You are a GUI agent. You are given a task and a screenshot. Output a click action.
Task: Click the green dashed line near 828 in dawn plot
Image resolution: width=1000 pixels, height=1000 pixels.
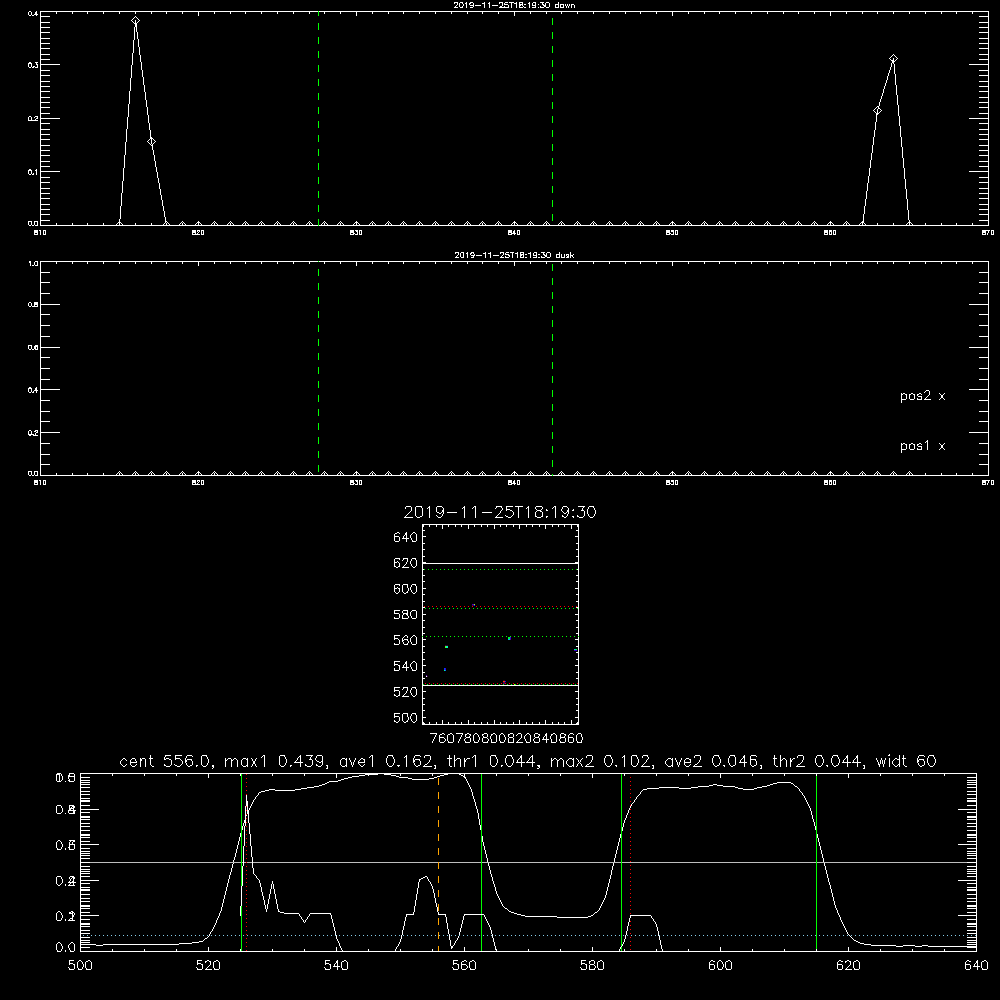[x=318, y=118]
